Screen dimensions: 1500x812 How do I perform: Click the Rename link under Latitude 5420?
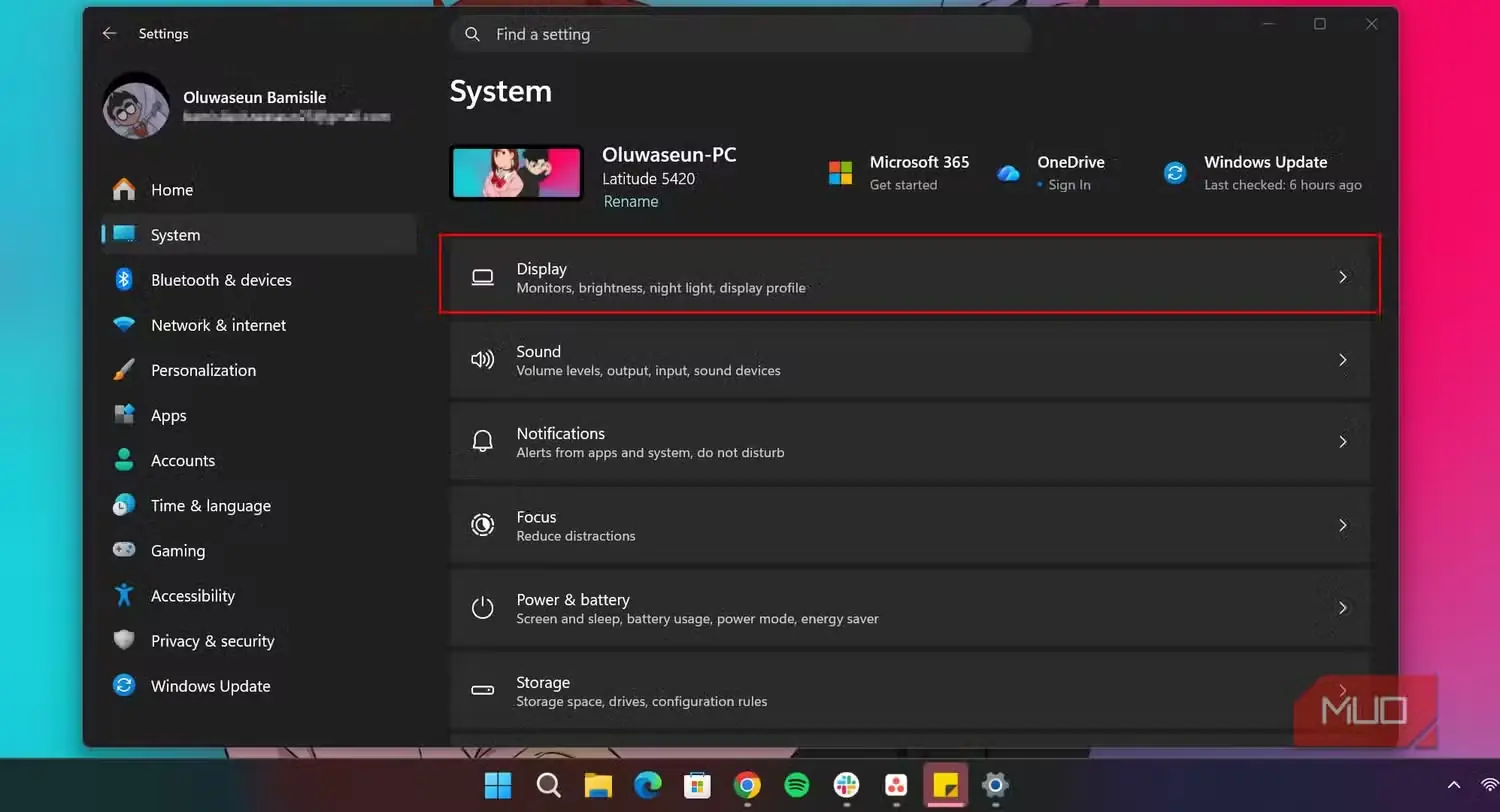[630, 202]
